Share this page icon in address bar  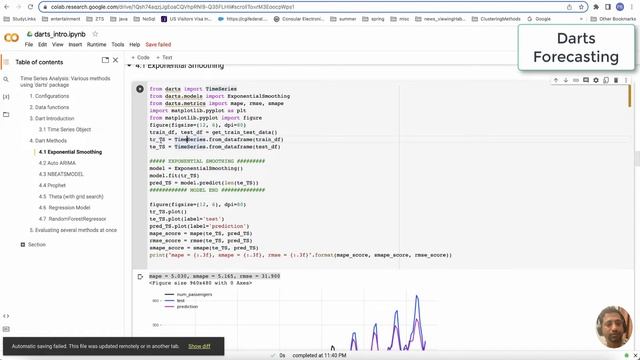click(569, 7)
